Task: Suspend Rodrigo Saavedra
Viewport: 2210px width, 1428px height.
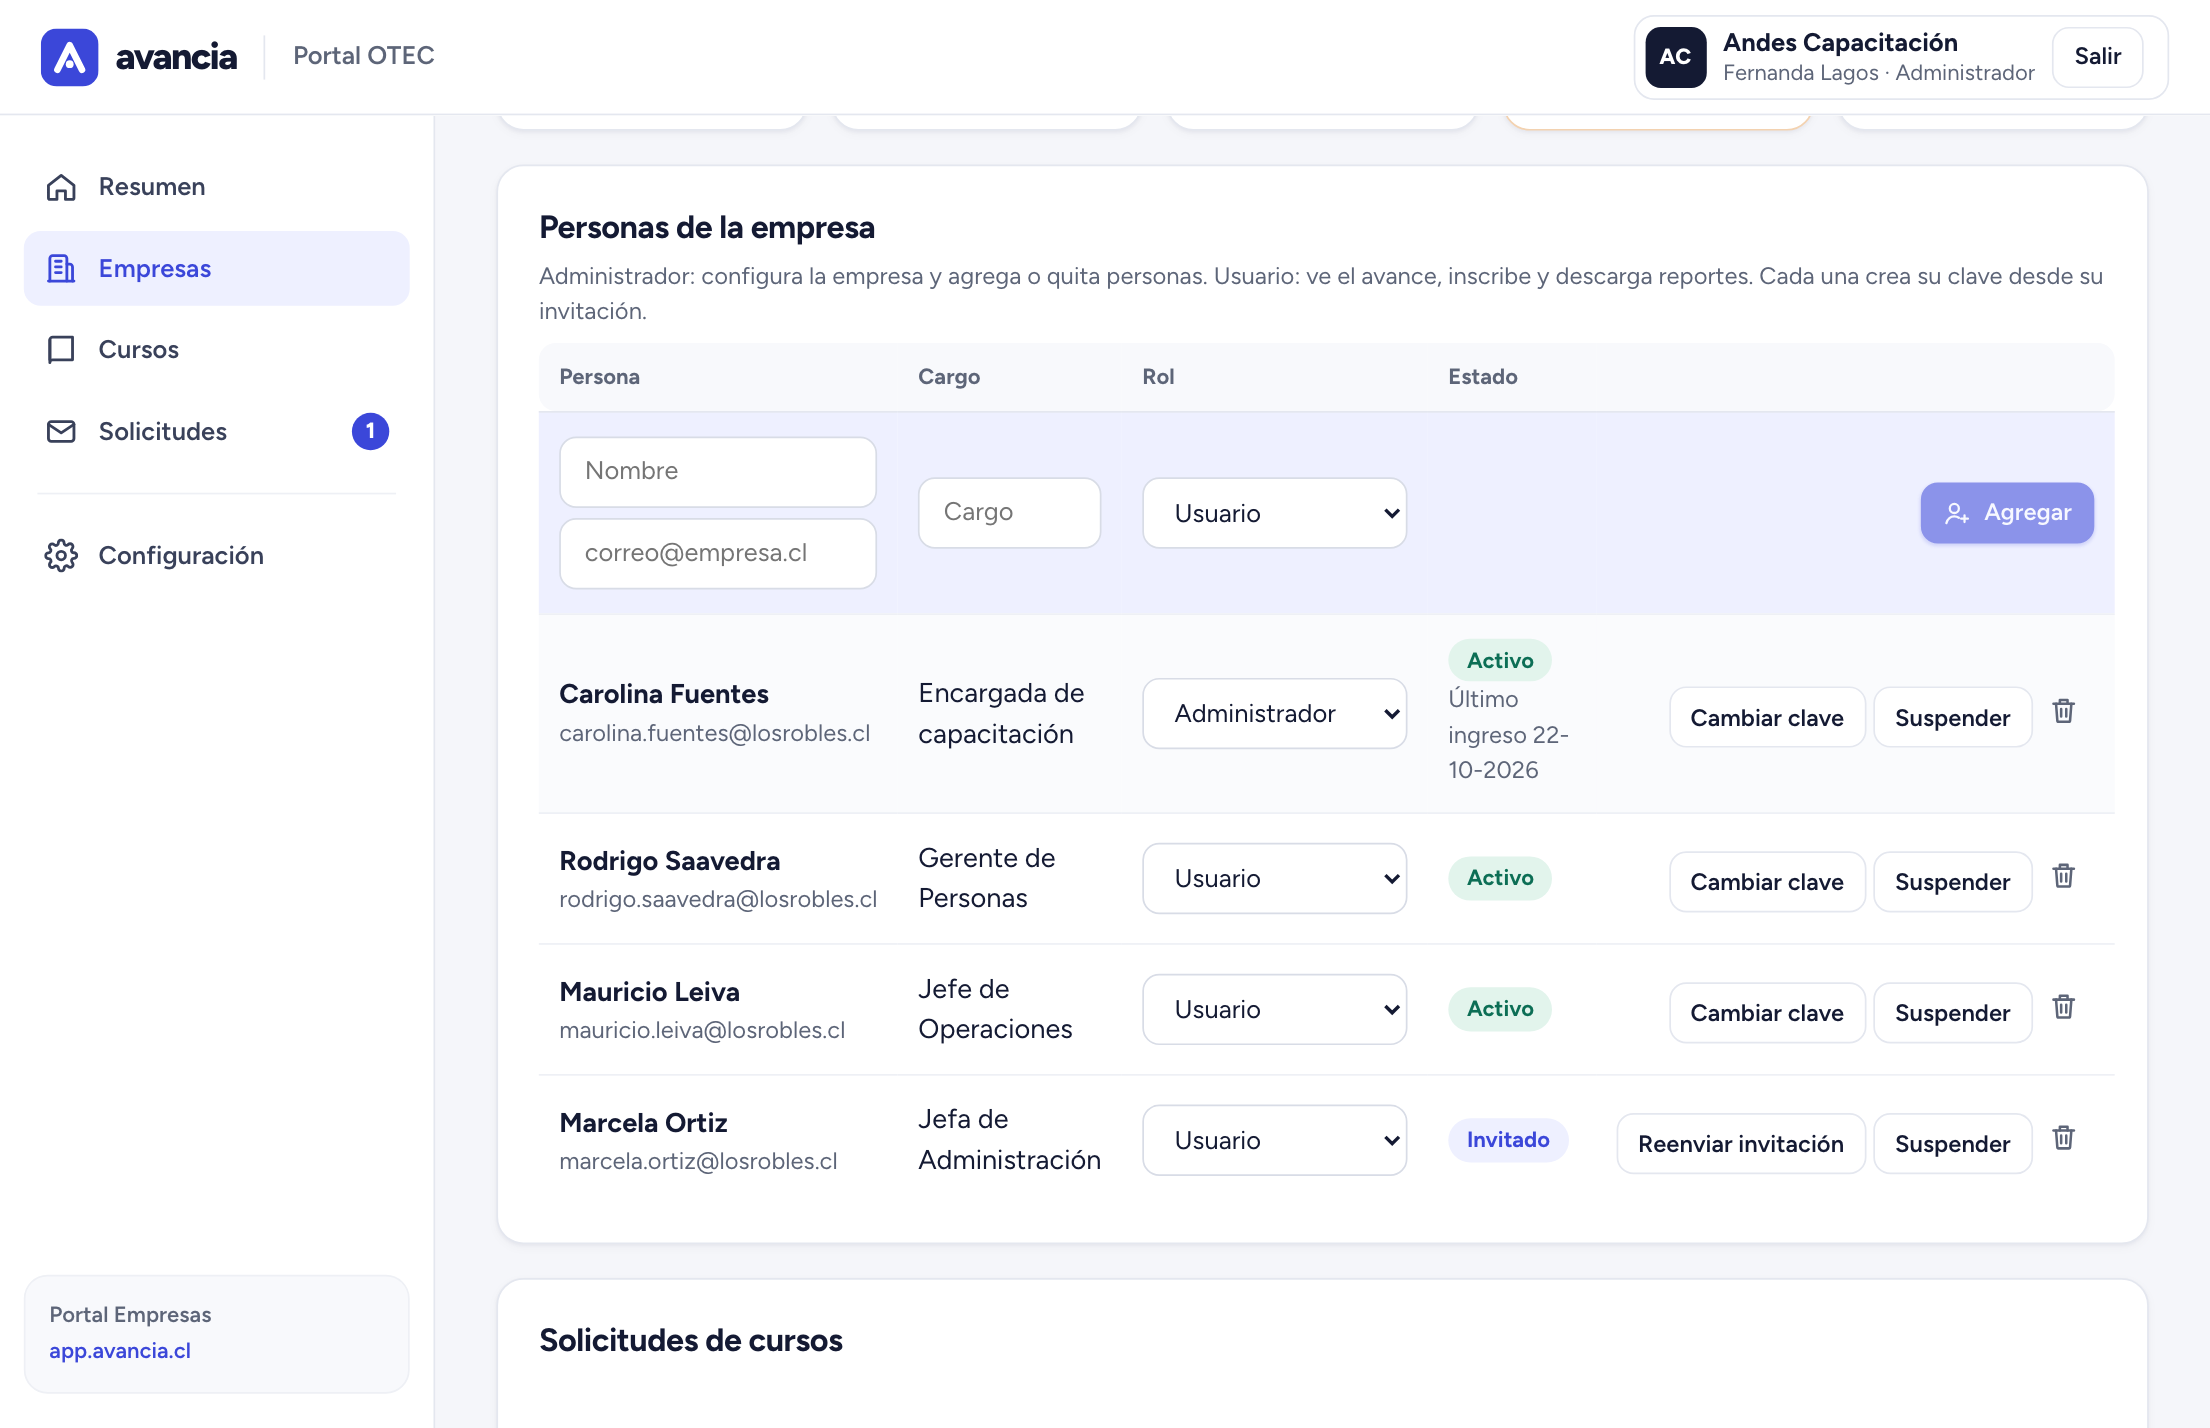Action: point(1952,882)
